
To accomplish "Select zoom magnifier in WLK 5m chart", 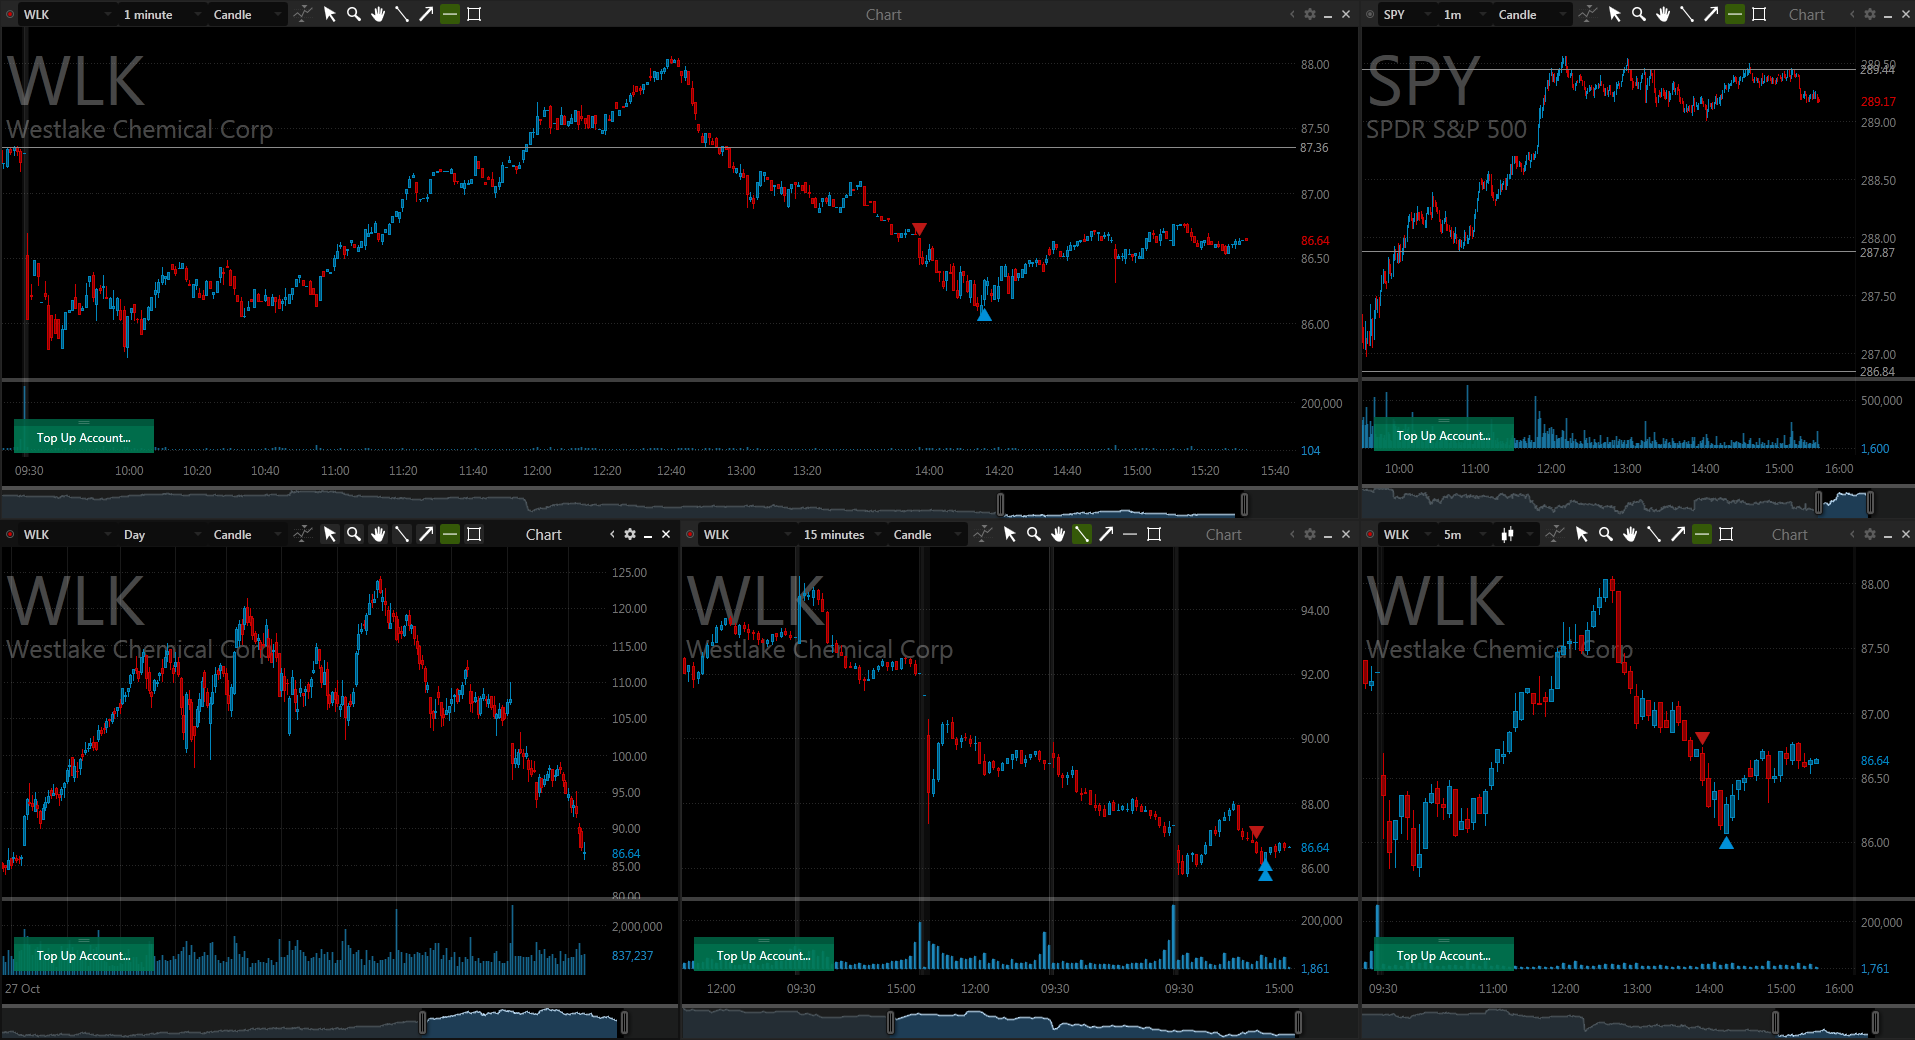I will pyautogui.click(x=1606, y=534).
